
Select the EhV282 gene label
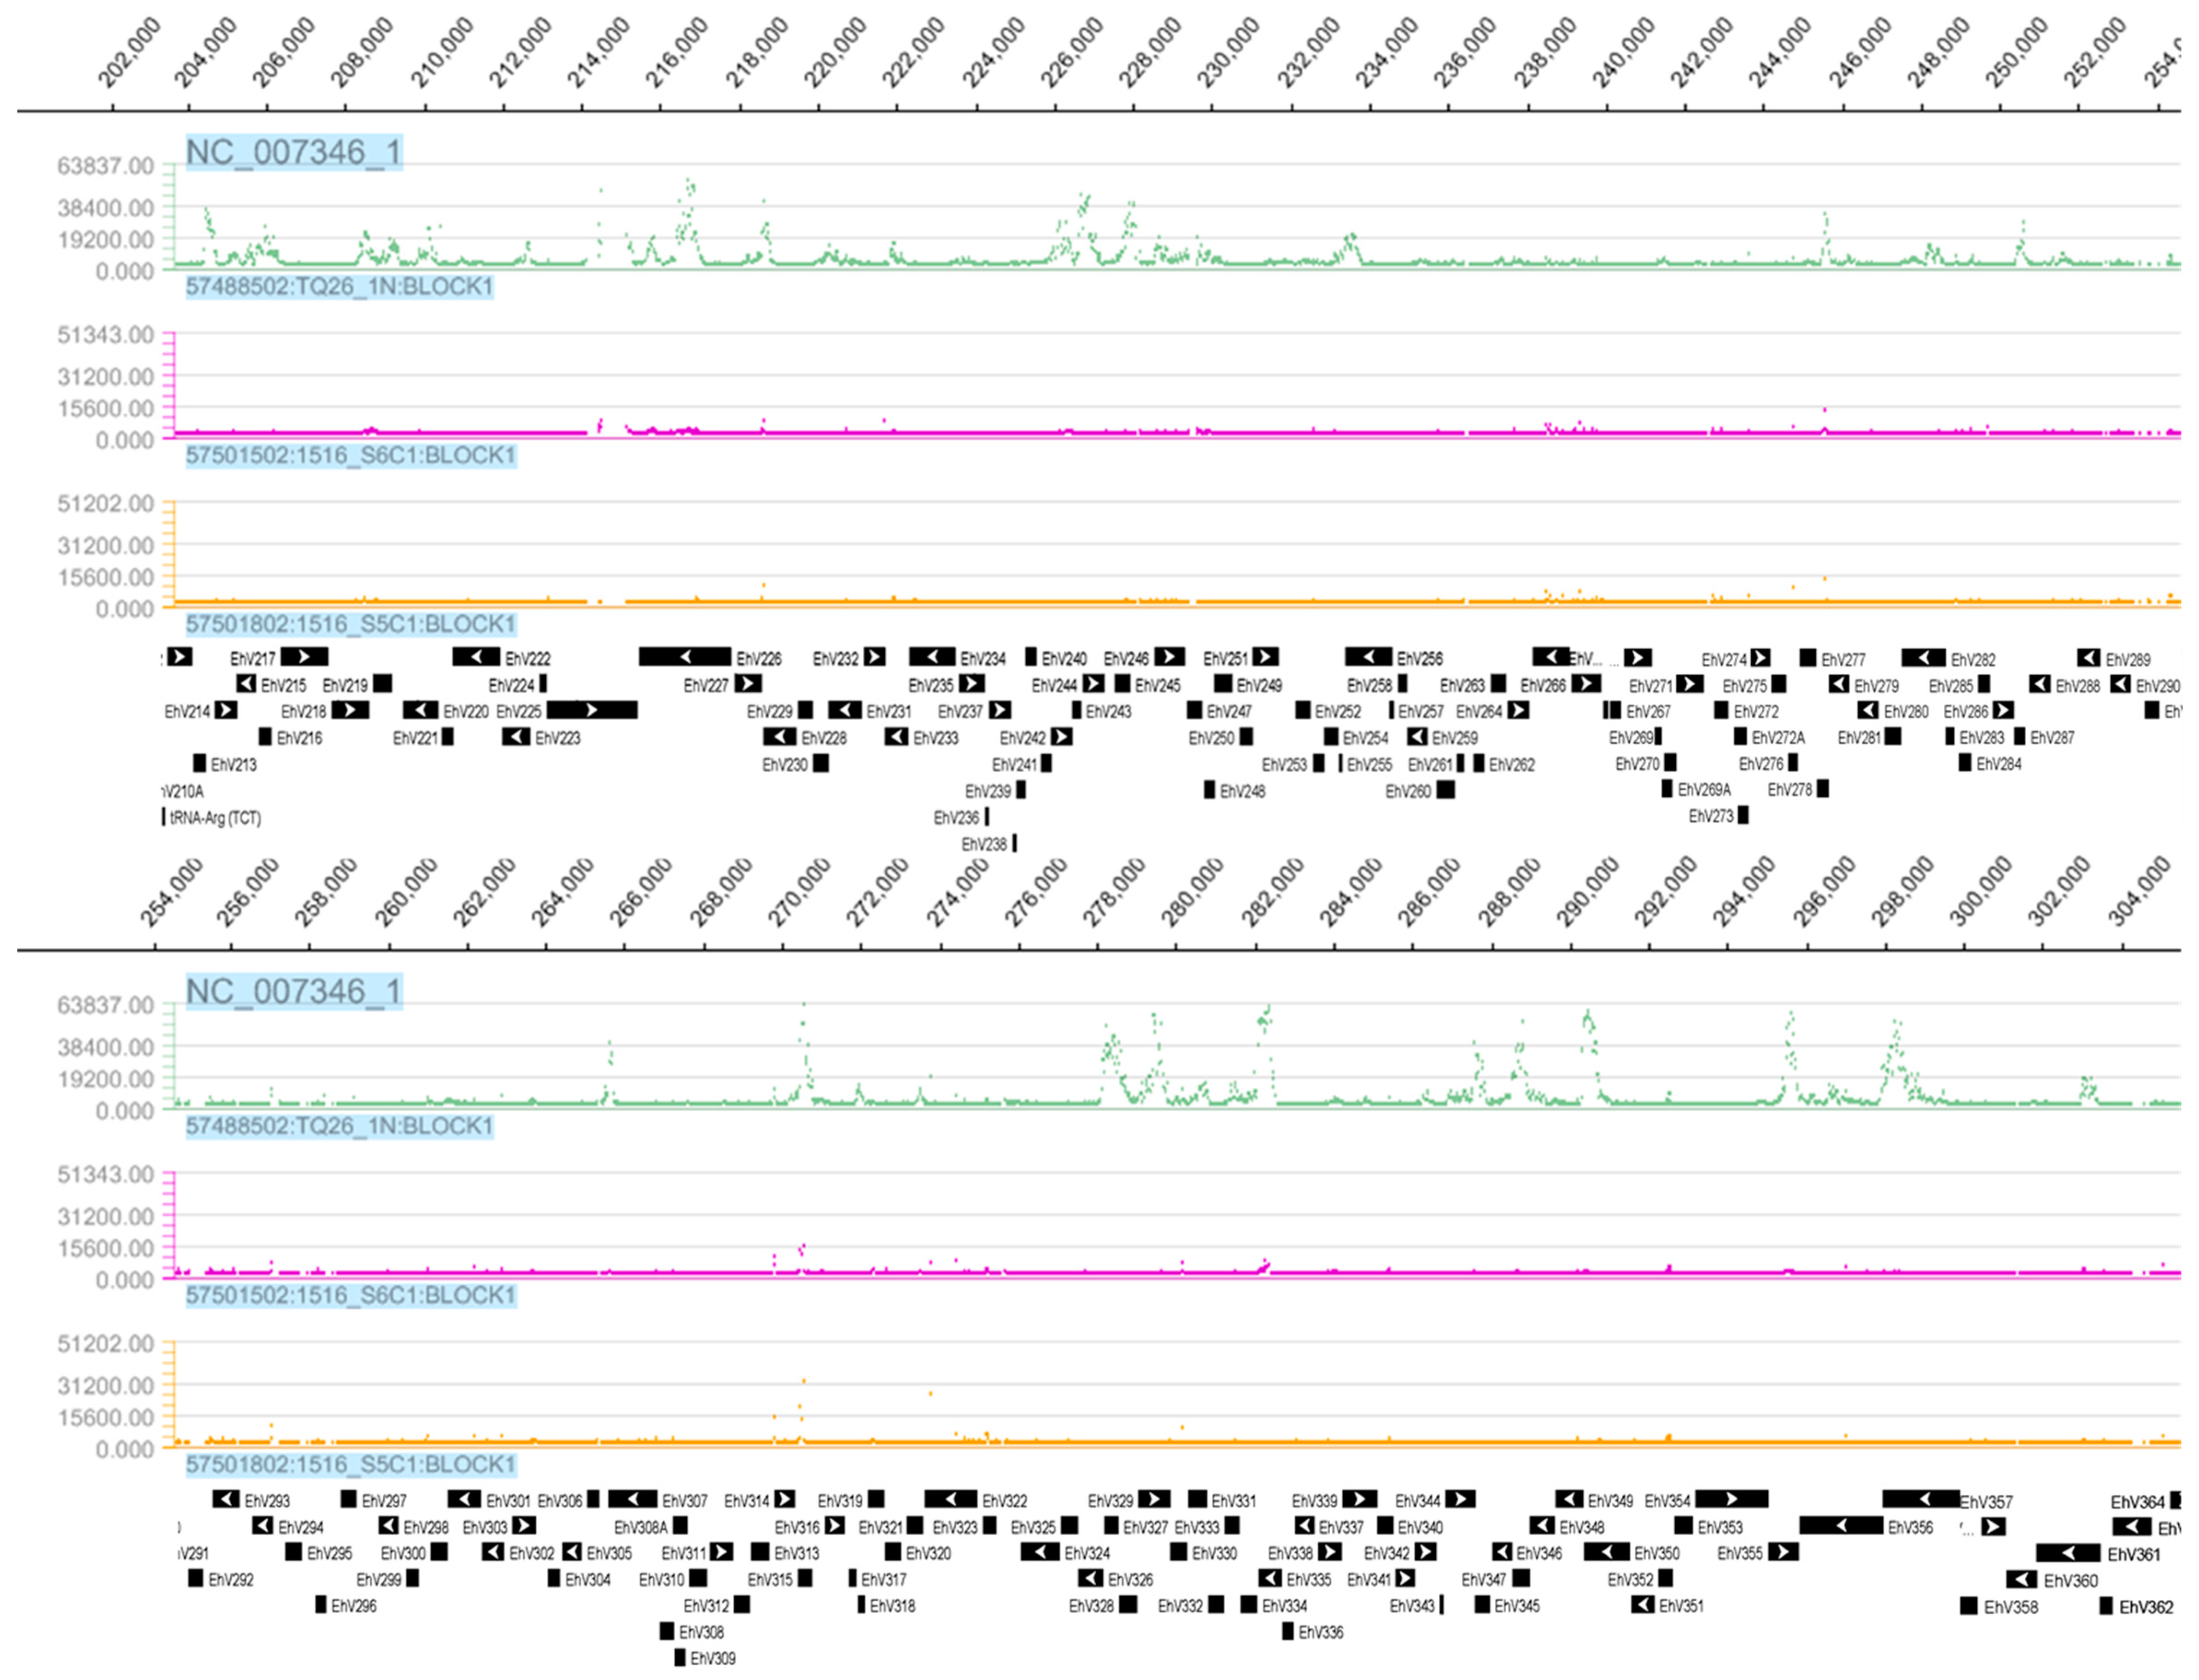1972,660
